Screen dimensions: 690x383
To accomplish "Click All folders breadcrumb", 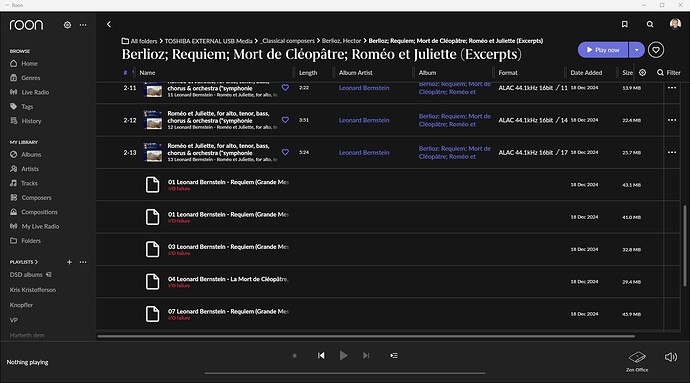I will (139, 41).
